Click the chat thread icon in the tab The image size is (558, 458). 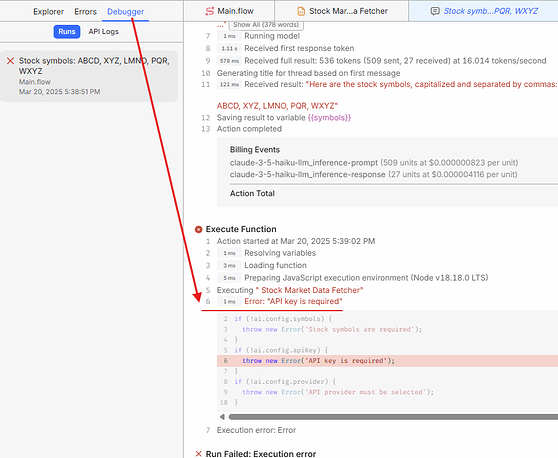(x=435, y=11)
